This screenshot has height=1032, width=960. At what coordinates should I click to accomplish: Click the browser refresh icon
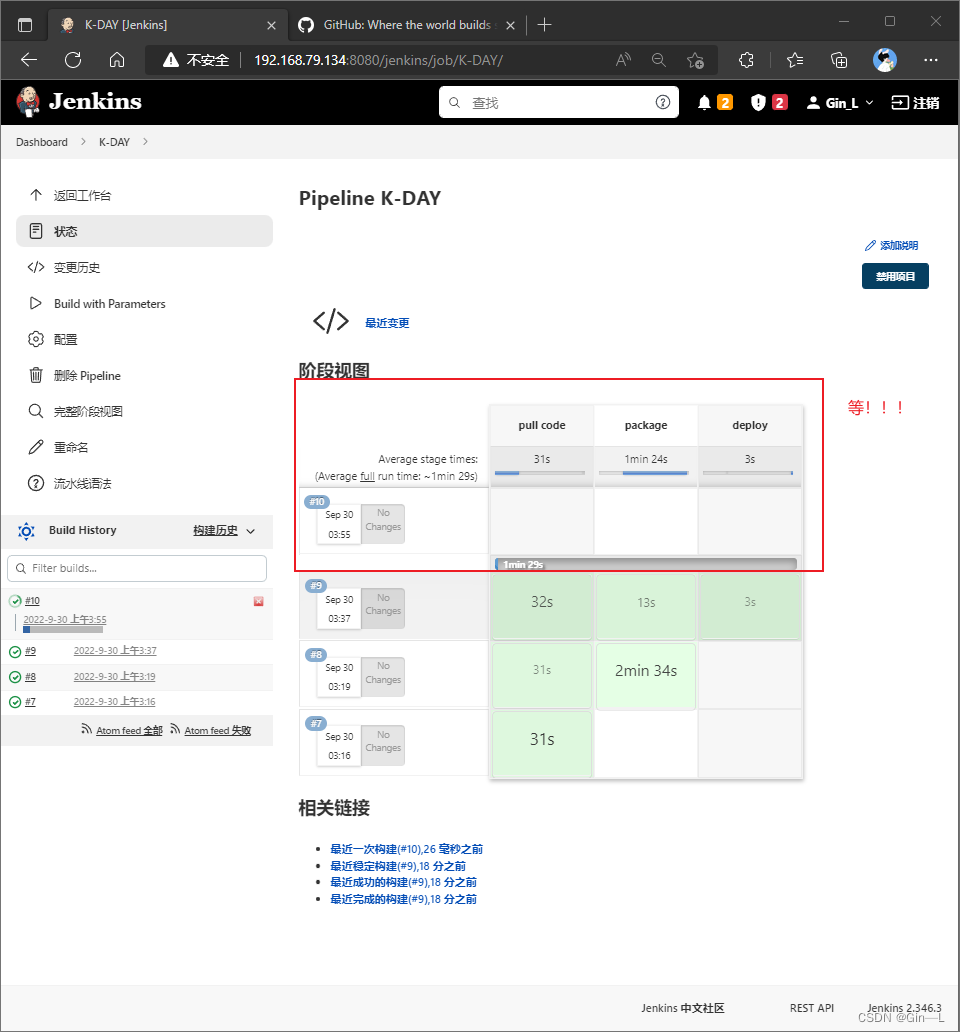point(73,60)
